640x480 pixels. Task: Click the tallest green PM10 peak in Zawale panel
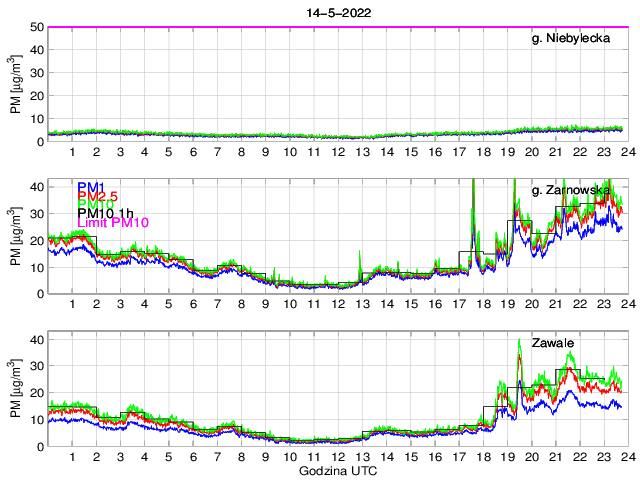519,341
